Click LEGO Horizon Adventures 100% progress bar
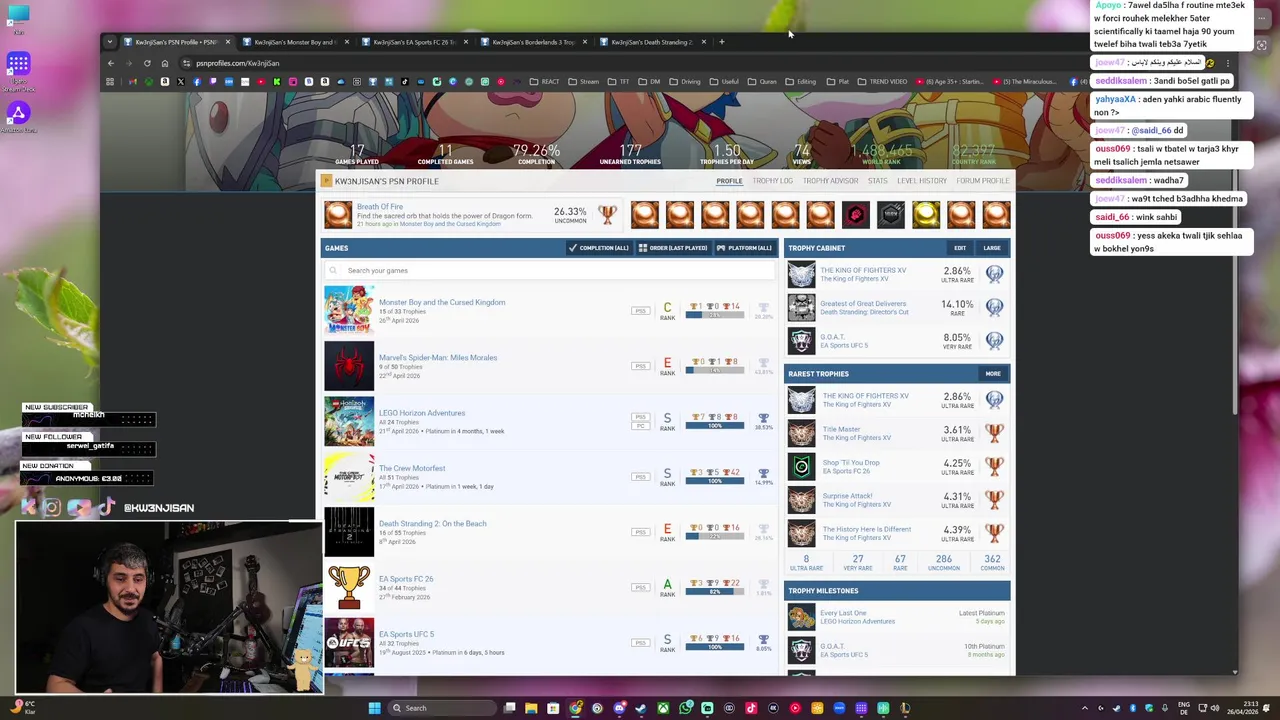Viewport: 1280px width, 720px height. (x=715, y=425)
